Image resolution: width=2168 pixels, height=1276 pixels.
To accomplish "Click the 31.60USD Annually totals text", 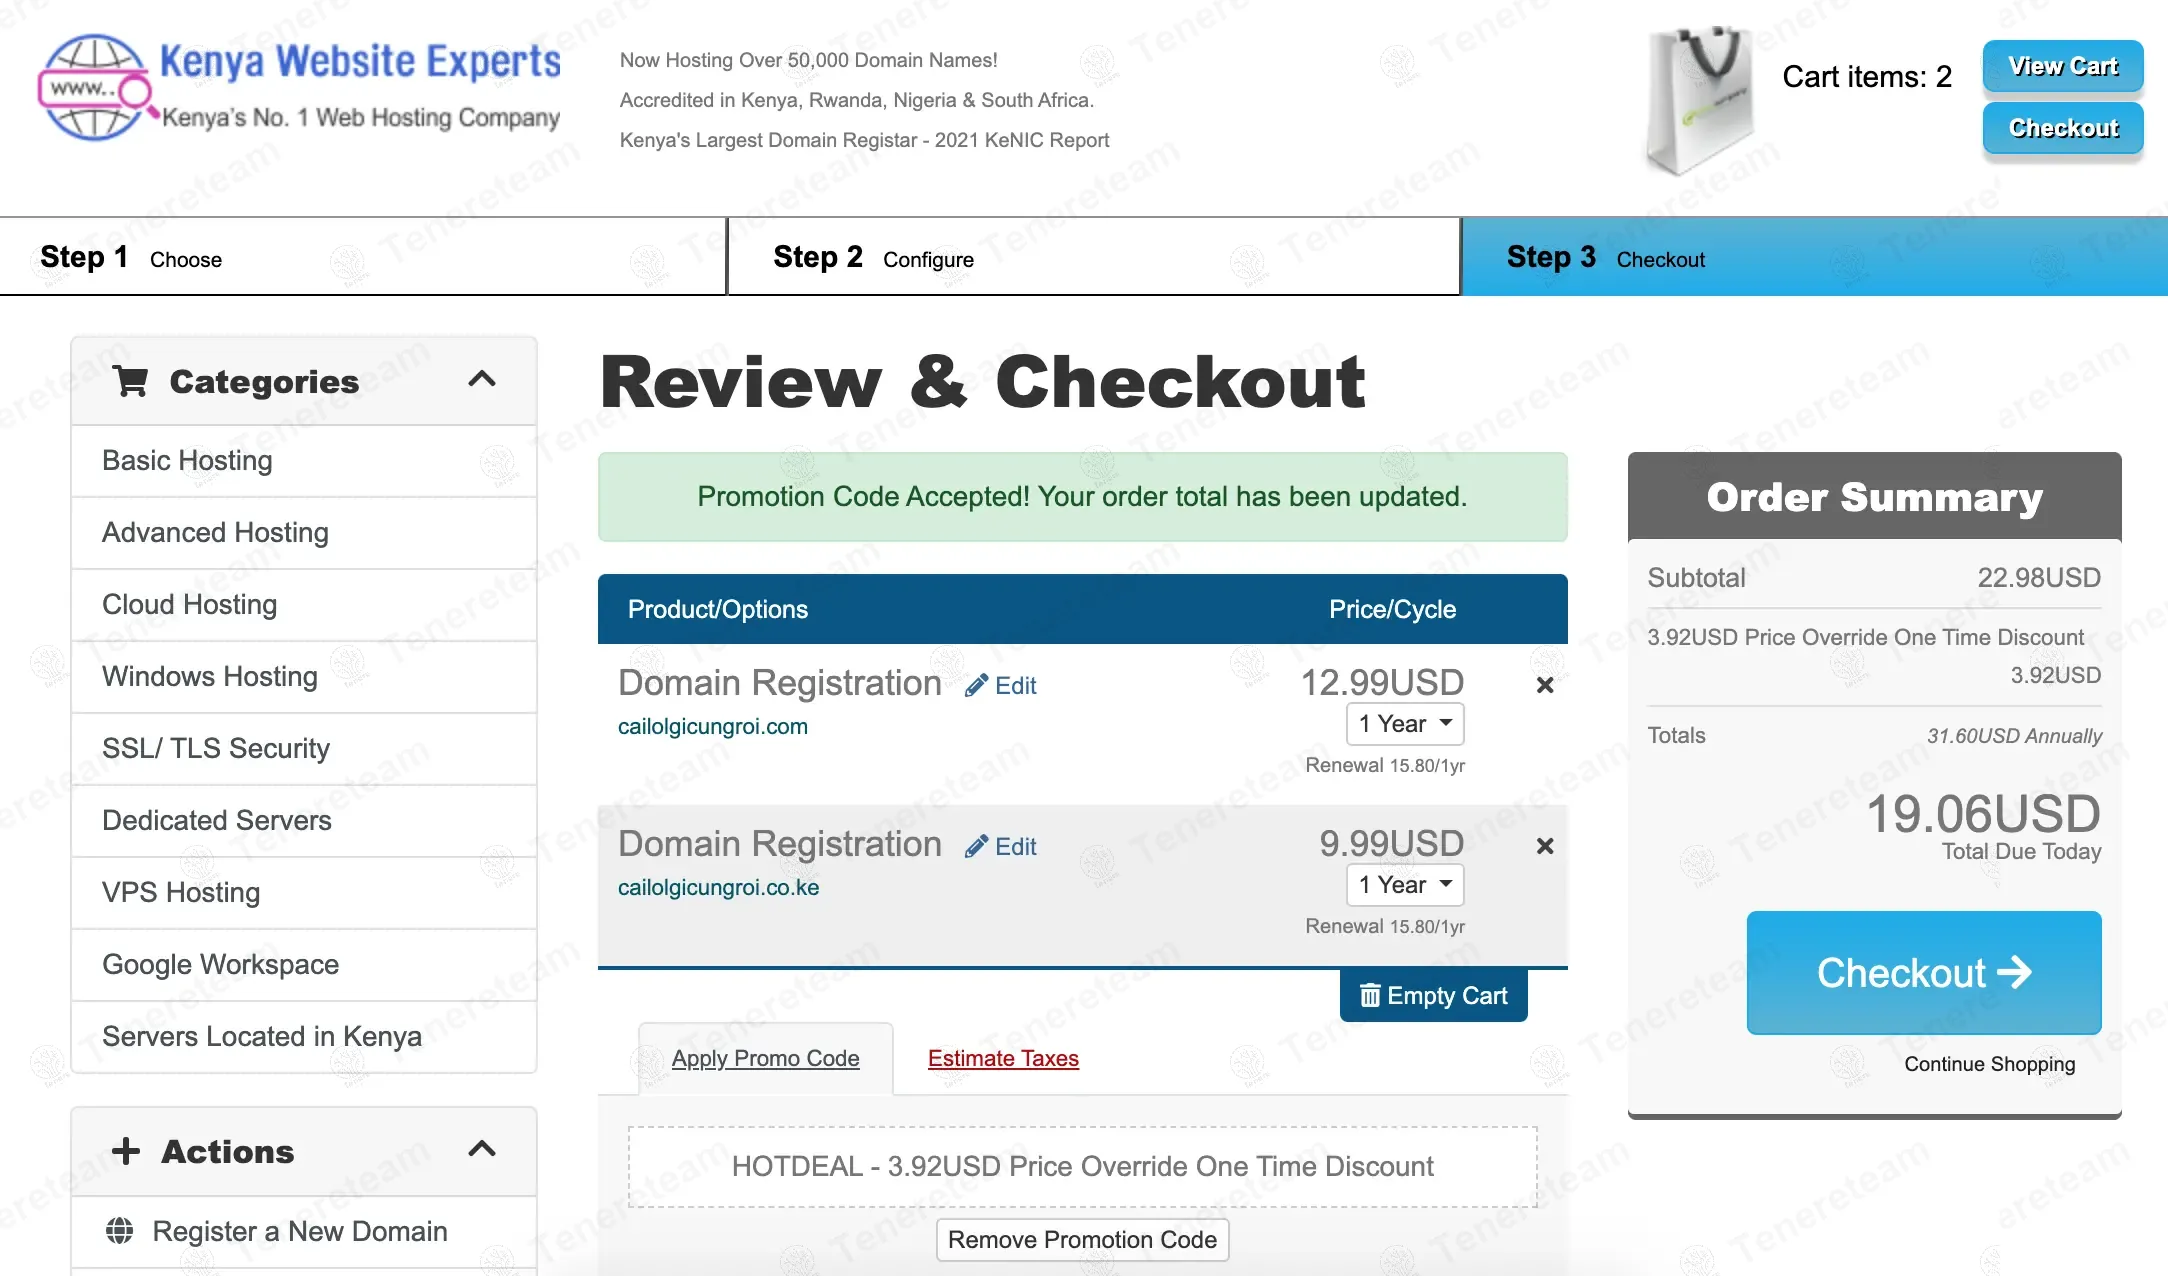I will (x=2014, y=736).
